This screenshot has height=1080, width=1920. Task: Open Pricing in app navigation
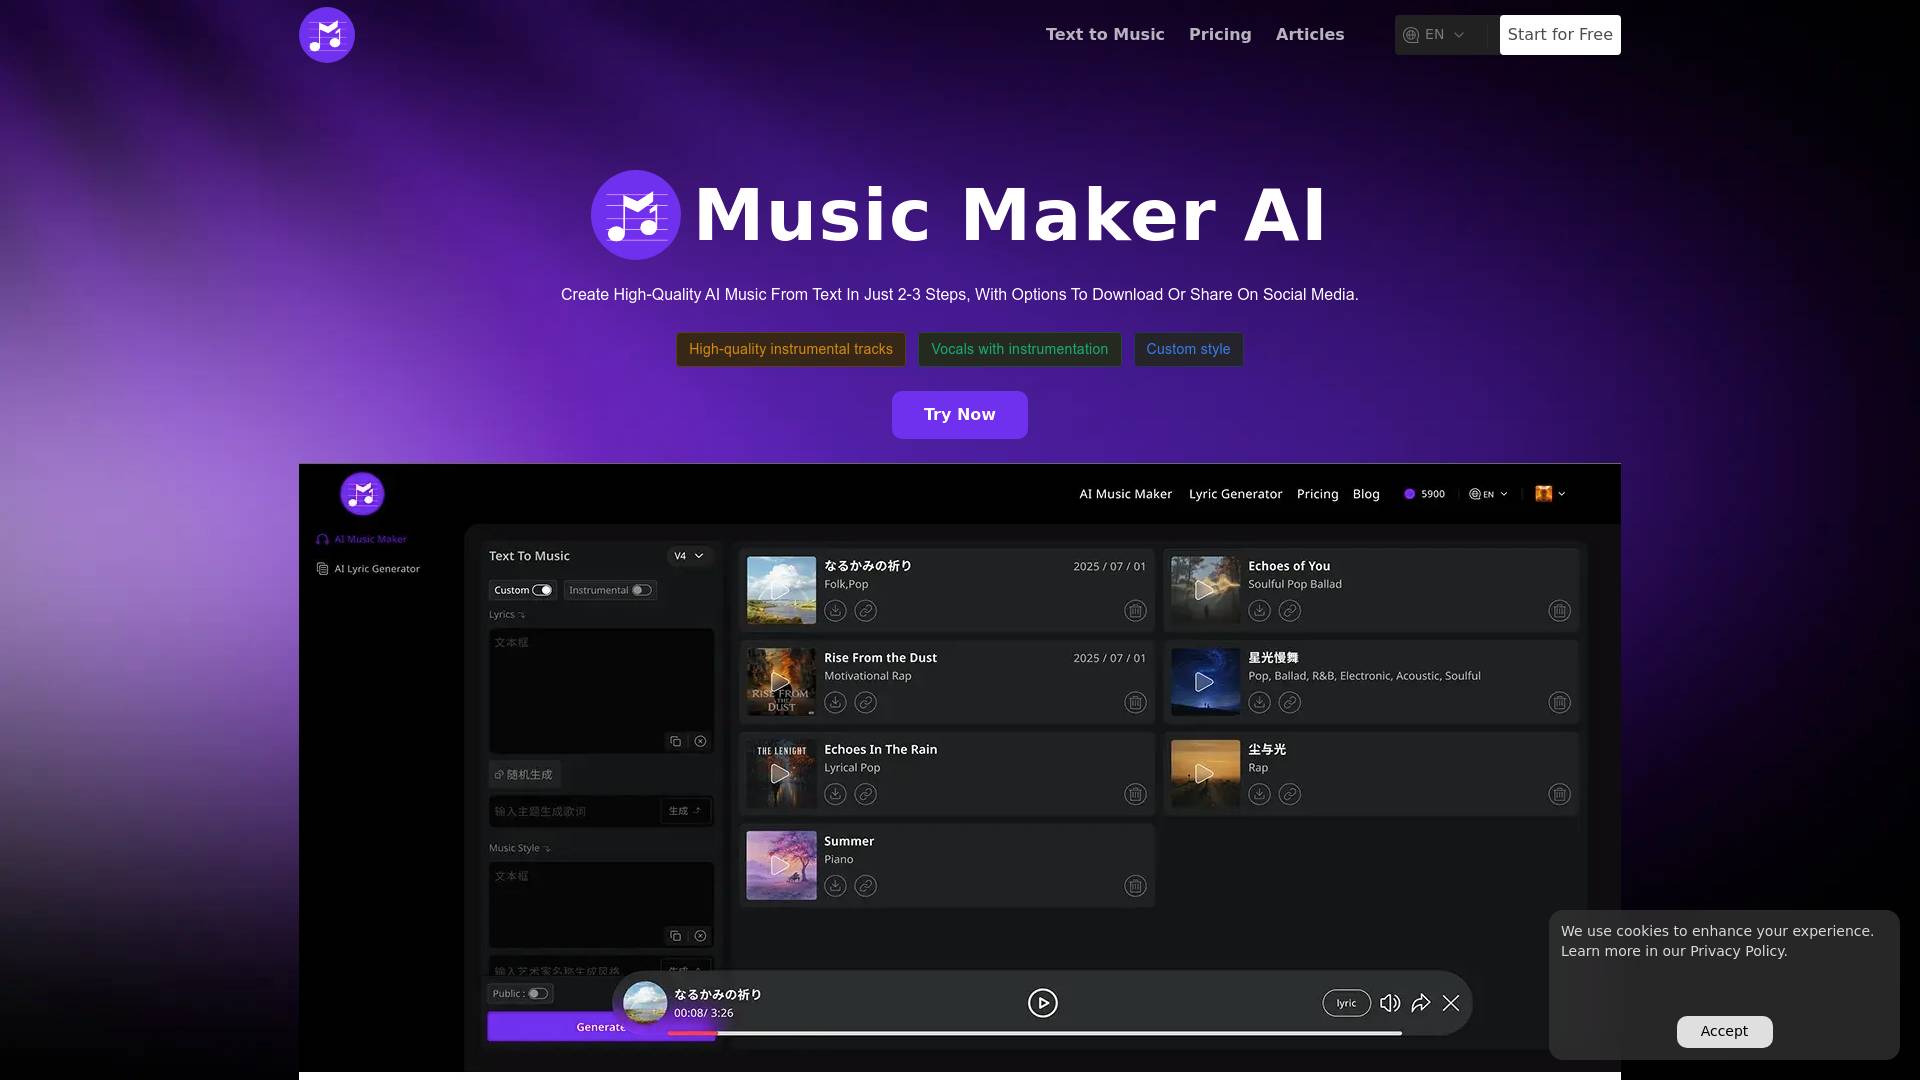point(1317,494)
